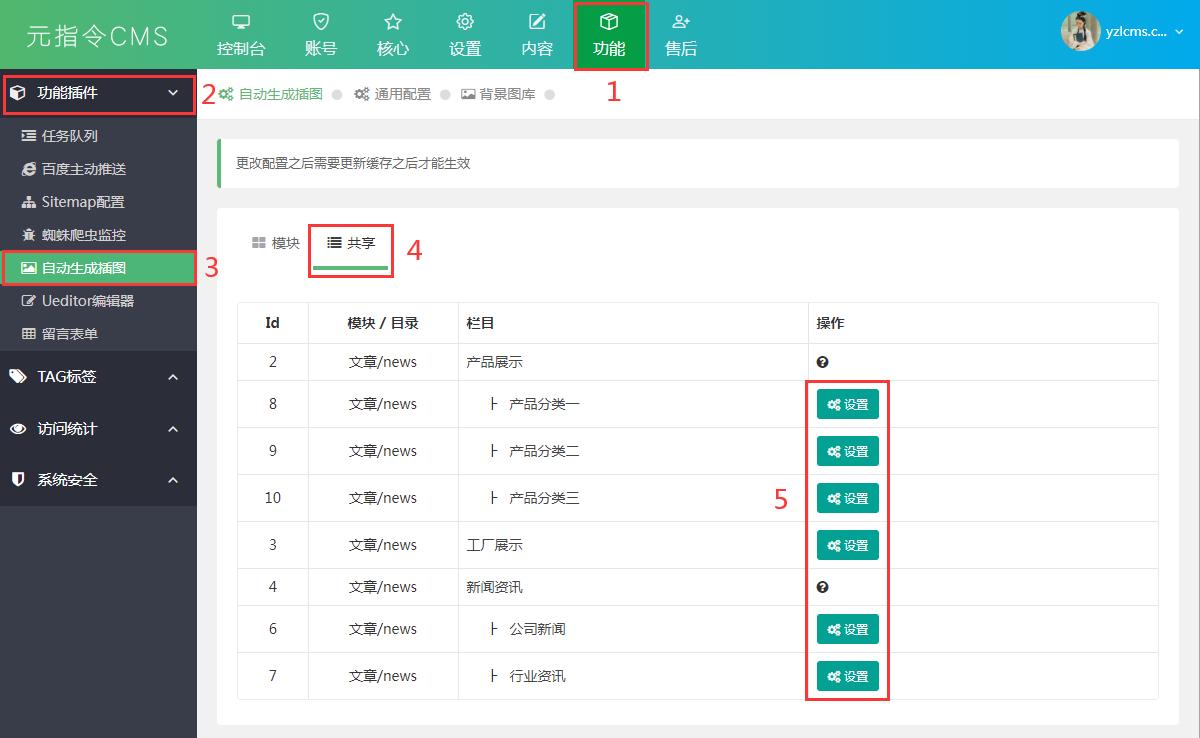Click 设置 for 产品分类三
This screenshot has height=738, width=1200.
tap(848, 498)
